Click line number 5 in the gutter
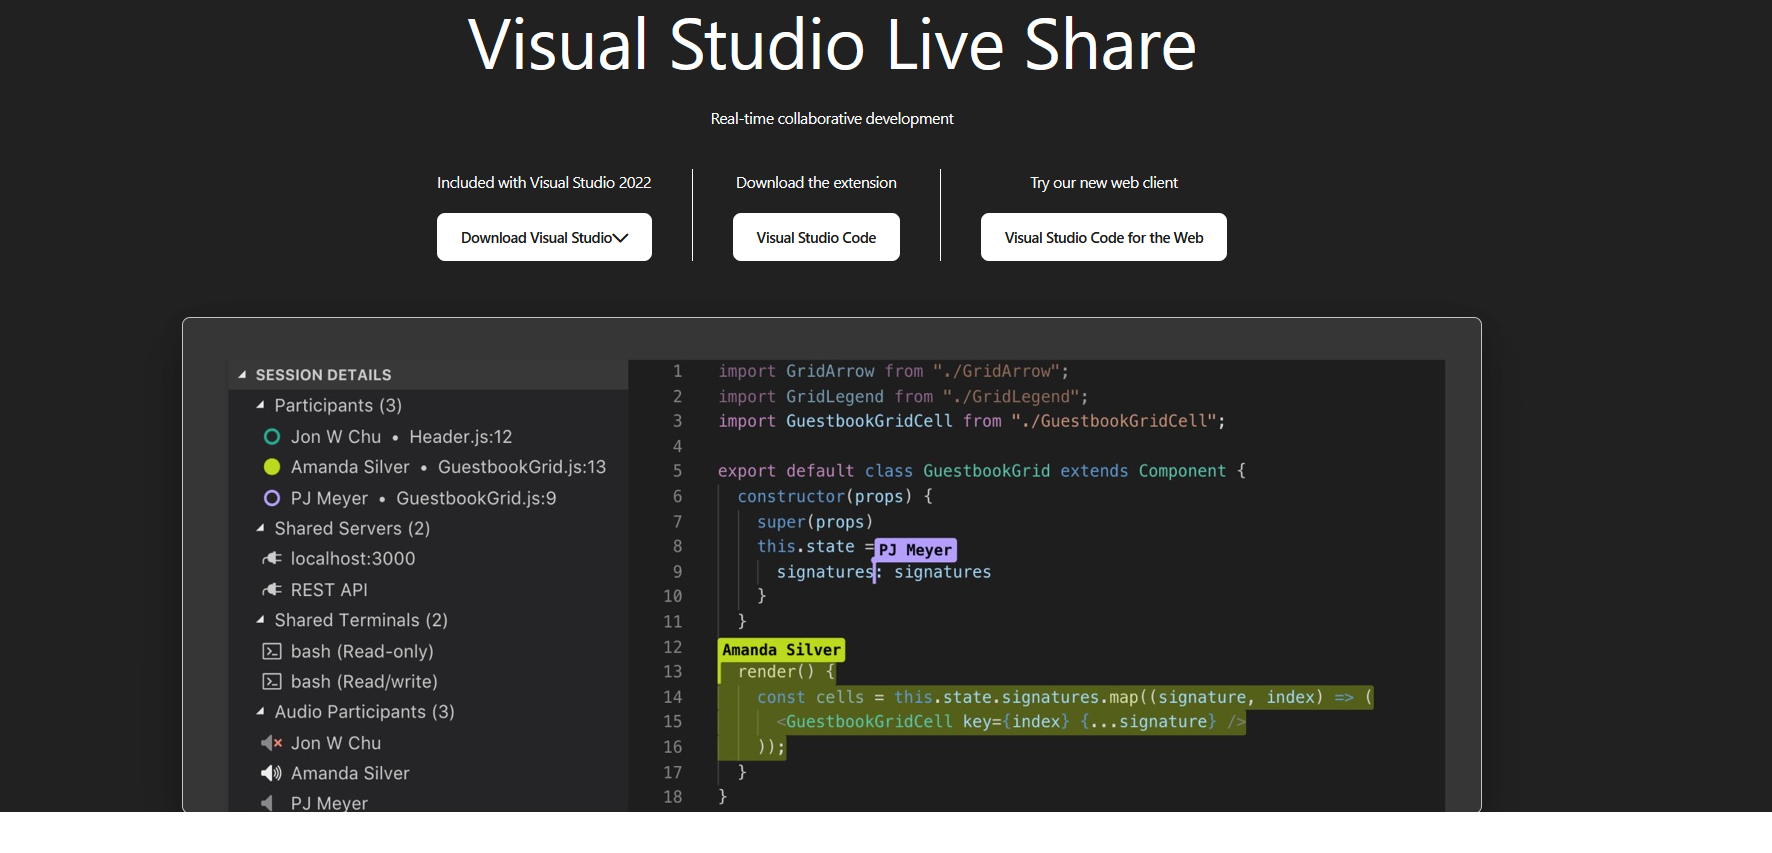This screenshot has height=853, width=1772. click(x=677, y=471)
